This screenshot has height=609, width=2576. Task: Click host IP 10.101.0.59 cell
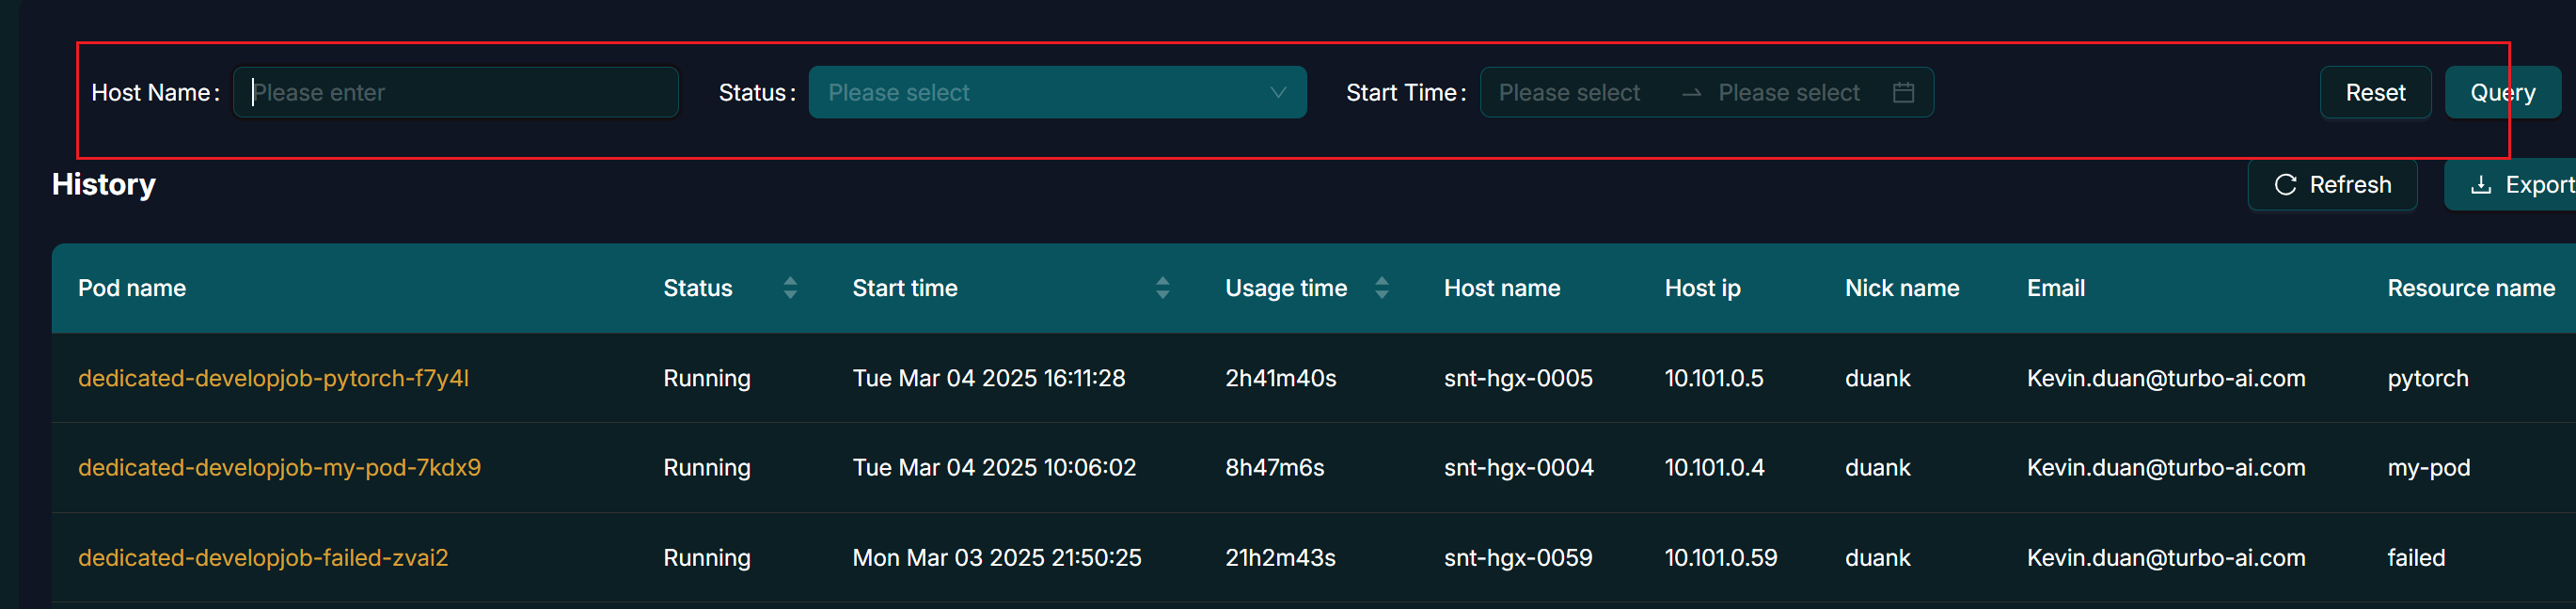1720,557
